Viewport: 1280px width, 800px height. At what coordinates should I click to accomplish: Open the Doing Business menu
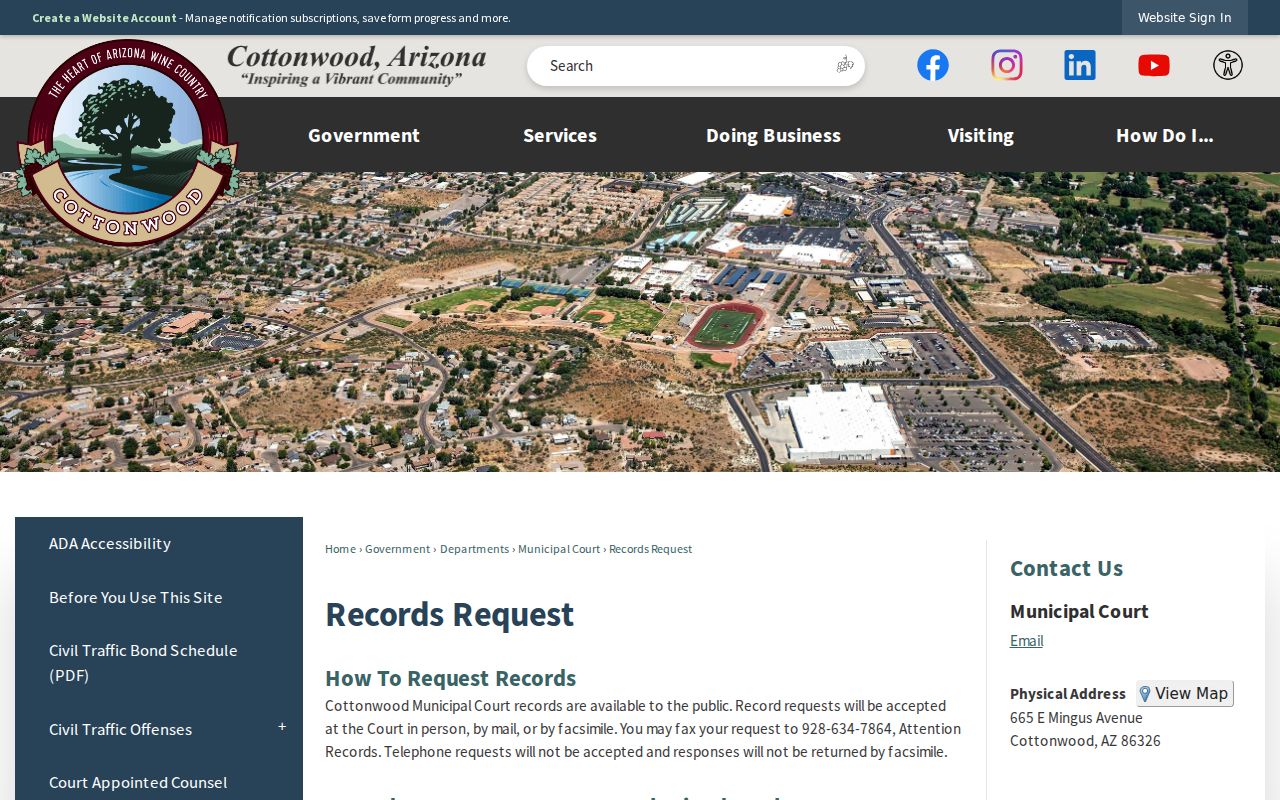(773, 135)
